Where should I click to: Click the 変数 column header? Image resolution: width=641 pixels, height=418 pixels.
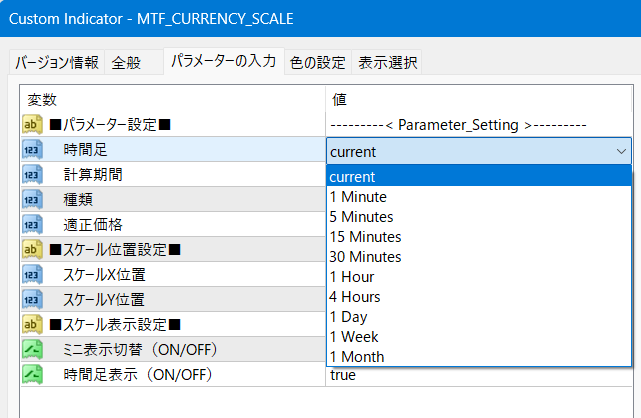pyautogui.click(x=173, y=99)
